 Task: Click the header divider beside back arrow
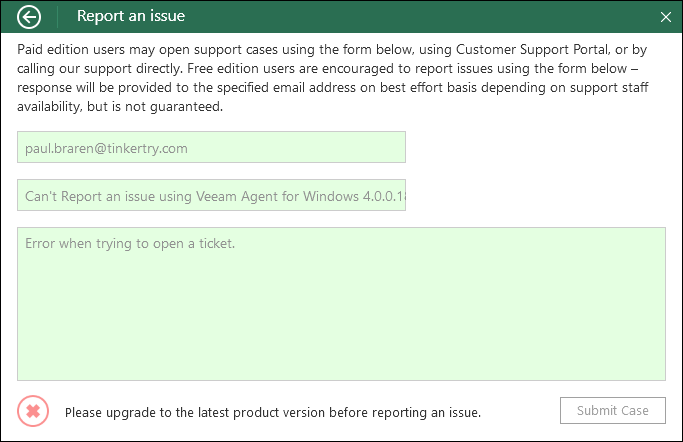click(57, 17)
